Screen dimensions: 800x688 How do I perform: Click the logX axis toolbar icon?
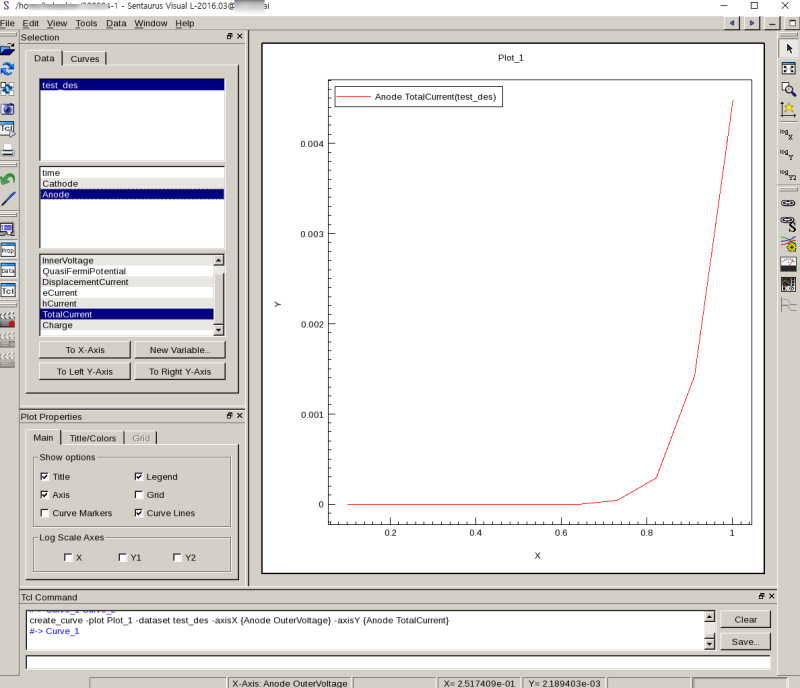coord(788,132)
